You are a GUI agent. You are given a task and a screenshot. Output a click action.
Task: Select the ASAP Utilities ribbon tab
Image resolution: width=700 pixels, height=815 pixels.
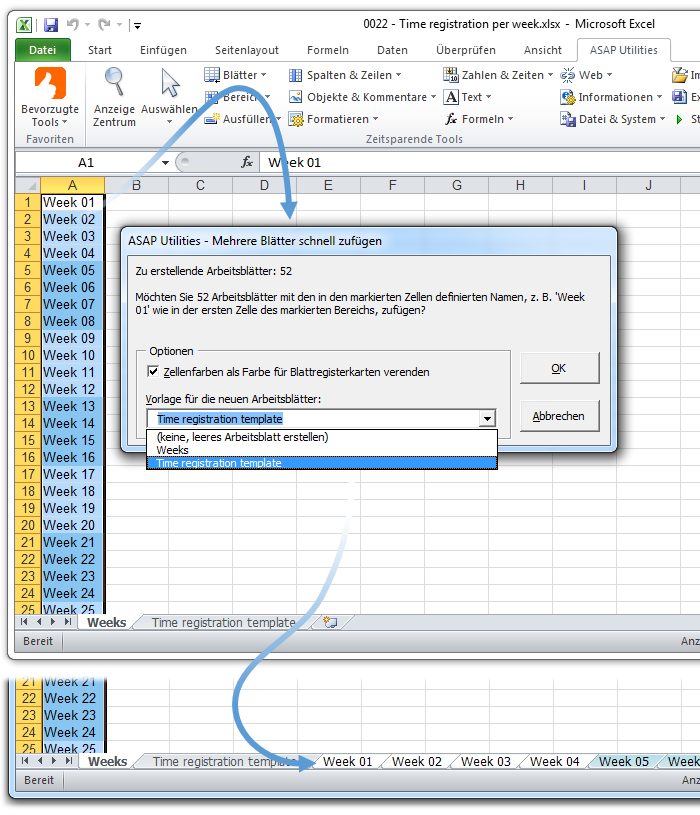(x=624, y=50)
